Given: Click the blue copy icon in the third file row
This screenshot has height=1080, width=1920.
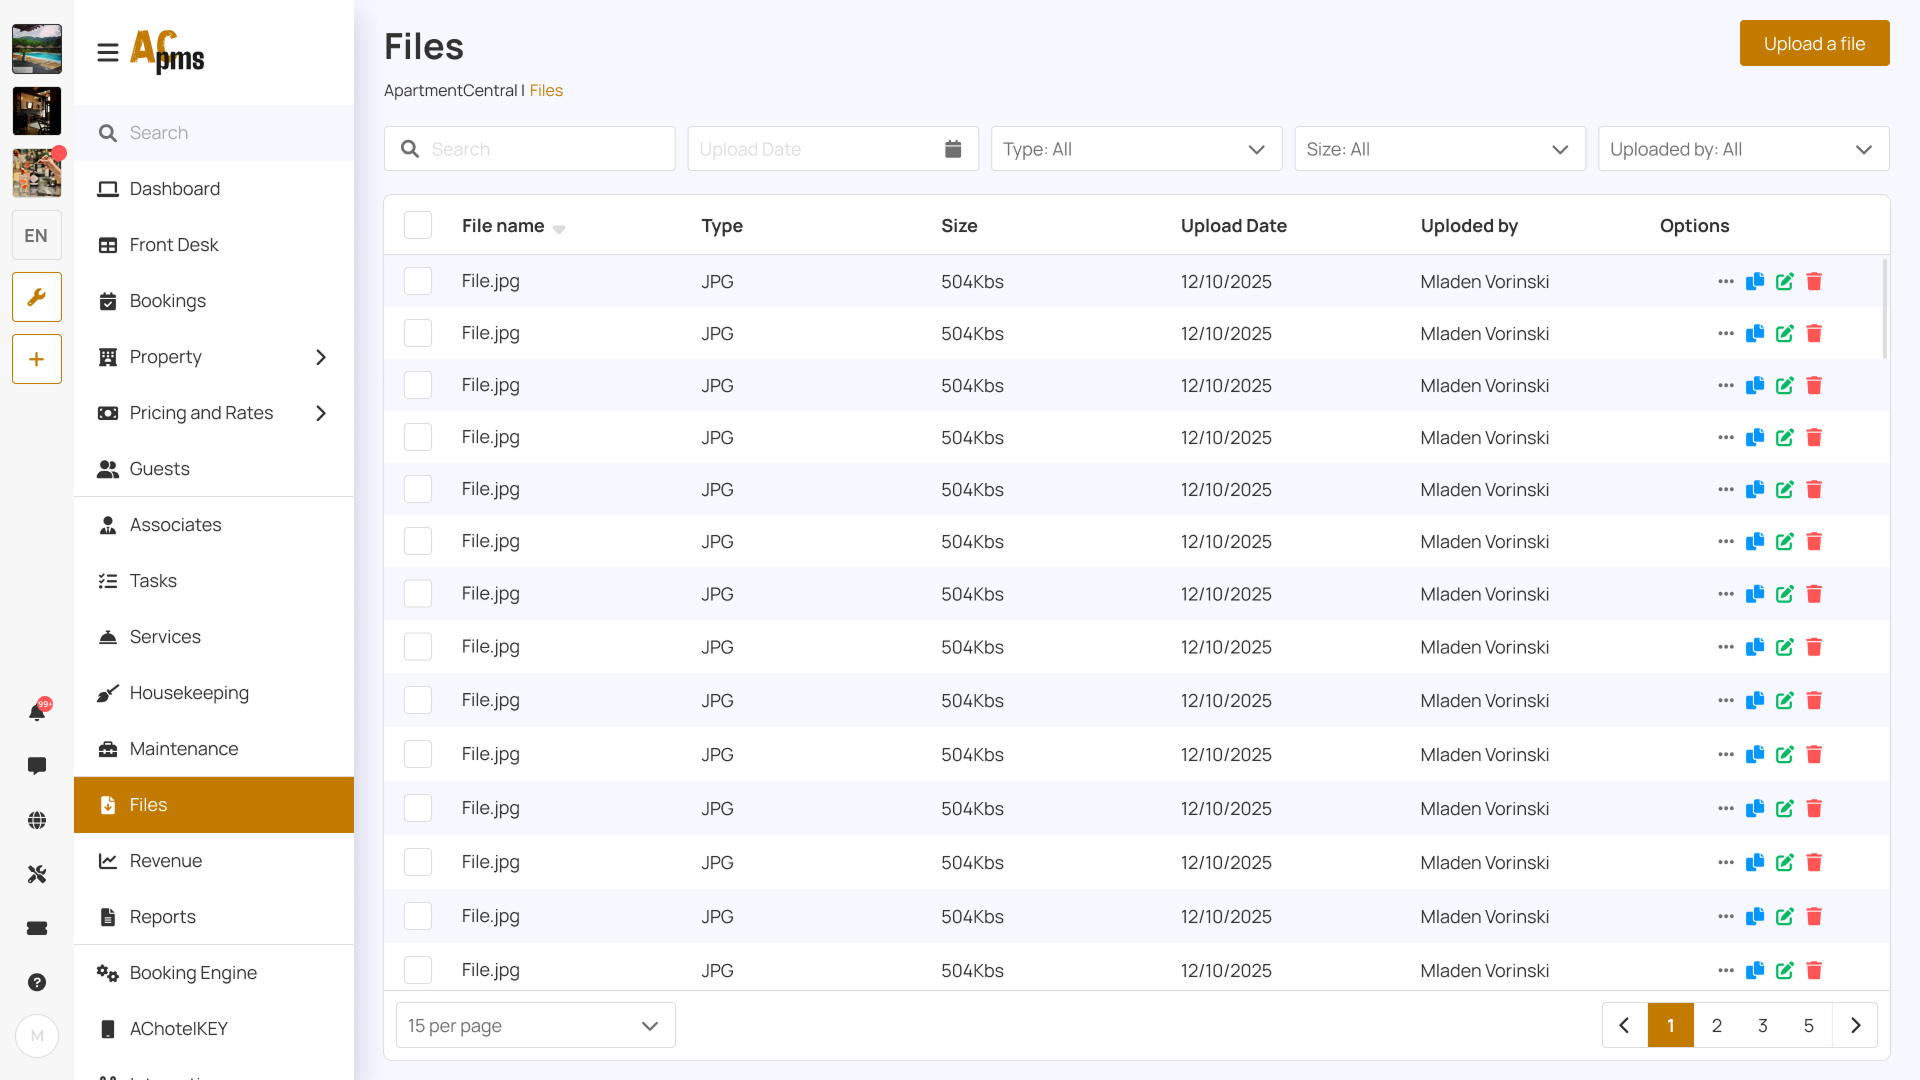Looking at the screenshot, I should point(1754,386).
